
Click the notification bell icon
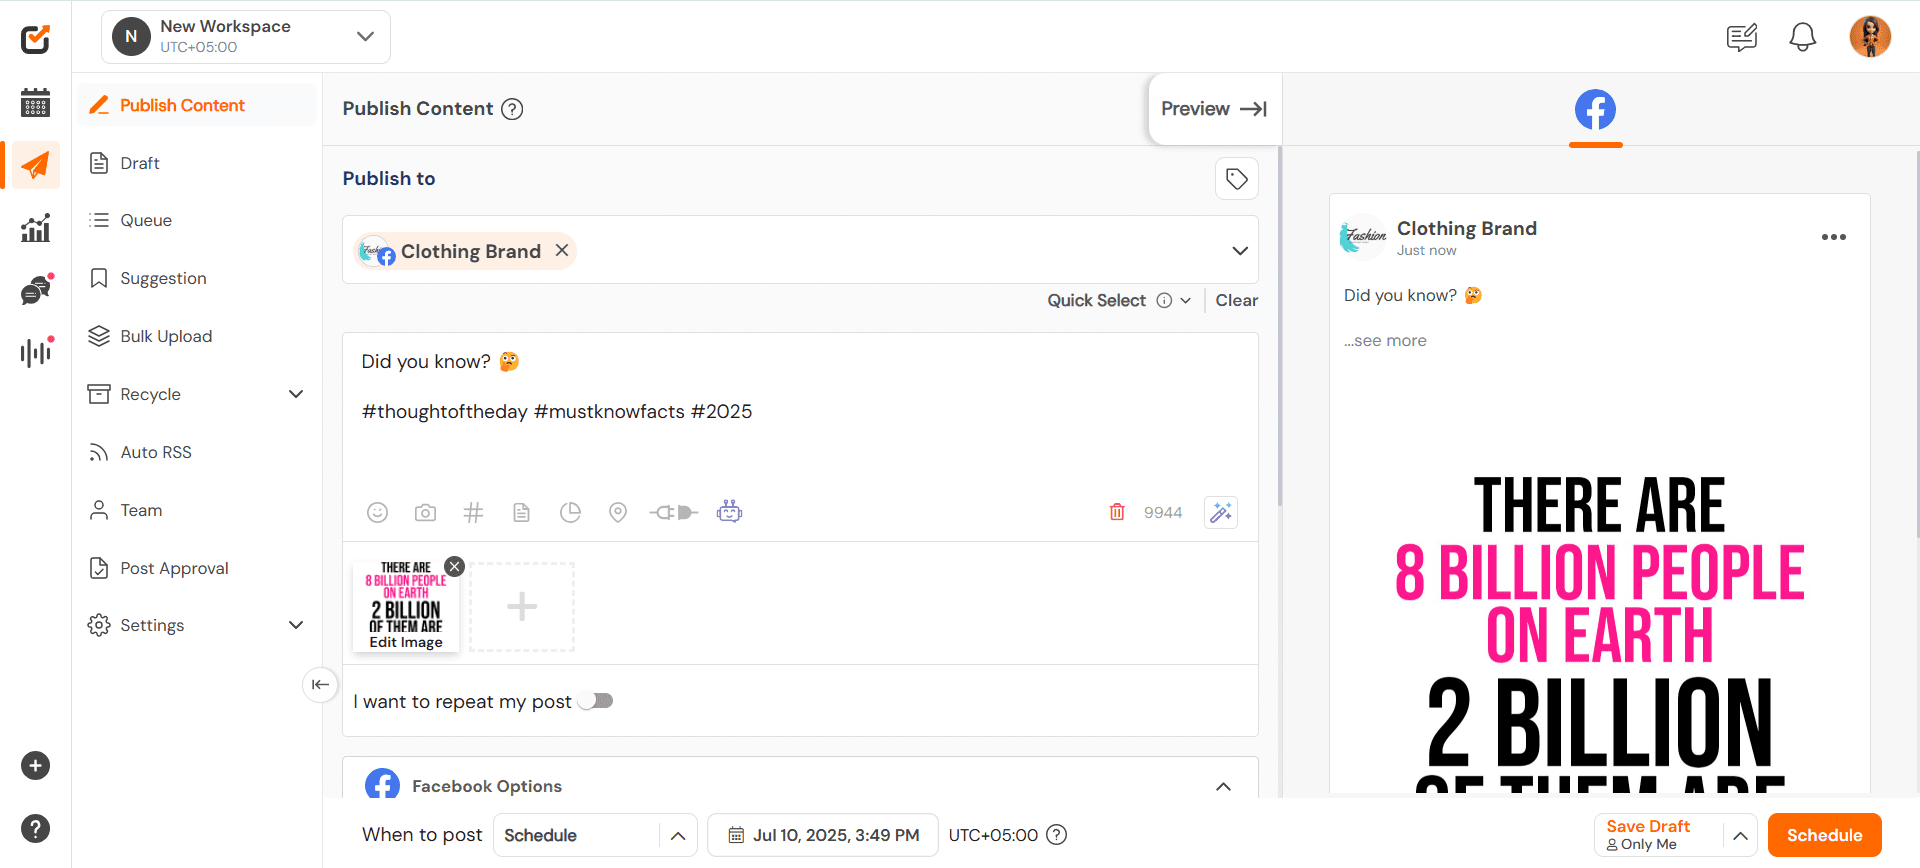(x=1802, y=38)
